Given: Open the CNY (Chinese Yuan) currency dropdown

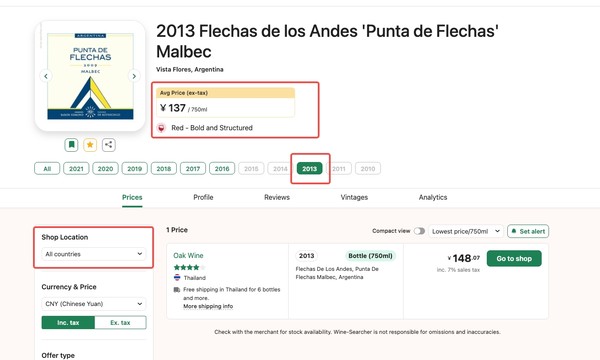Looking at the screenshot, I should click(x=94, y=304).
